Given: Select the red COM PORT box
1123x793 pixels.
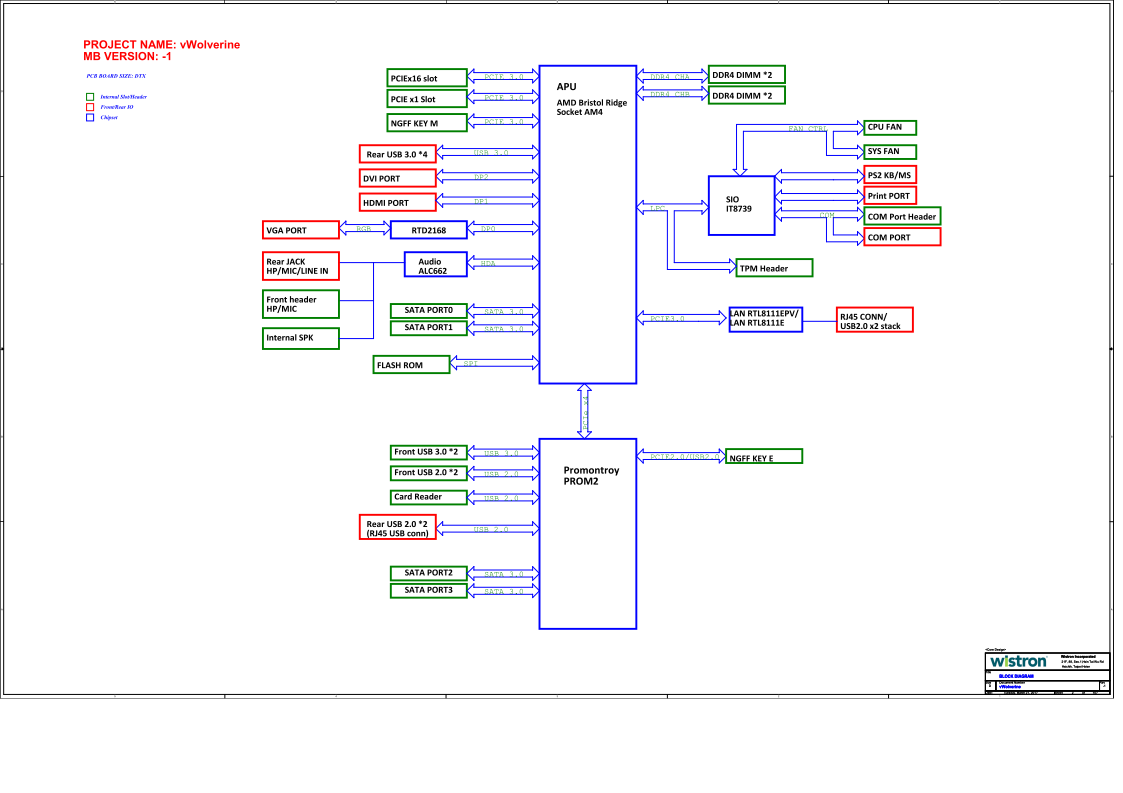Looking at the screenshot, I should pyautogui.click(x=902, y=237).
